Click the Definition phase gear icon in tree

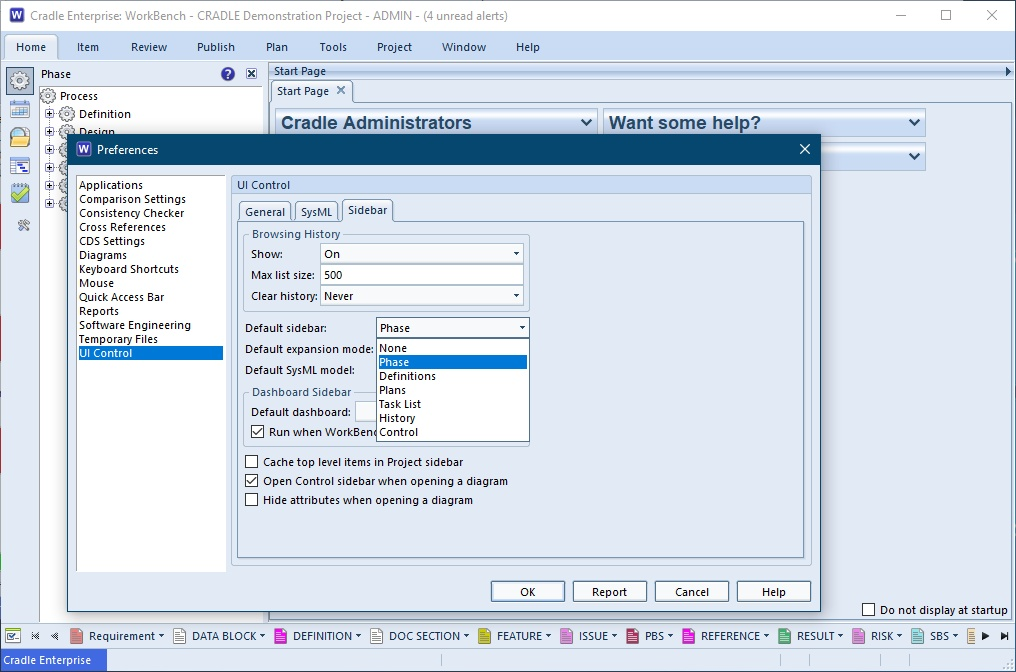coord(67,114)
